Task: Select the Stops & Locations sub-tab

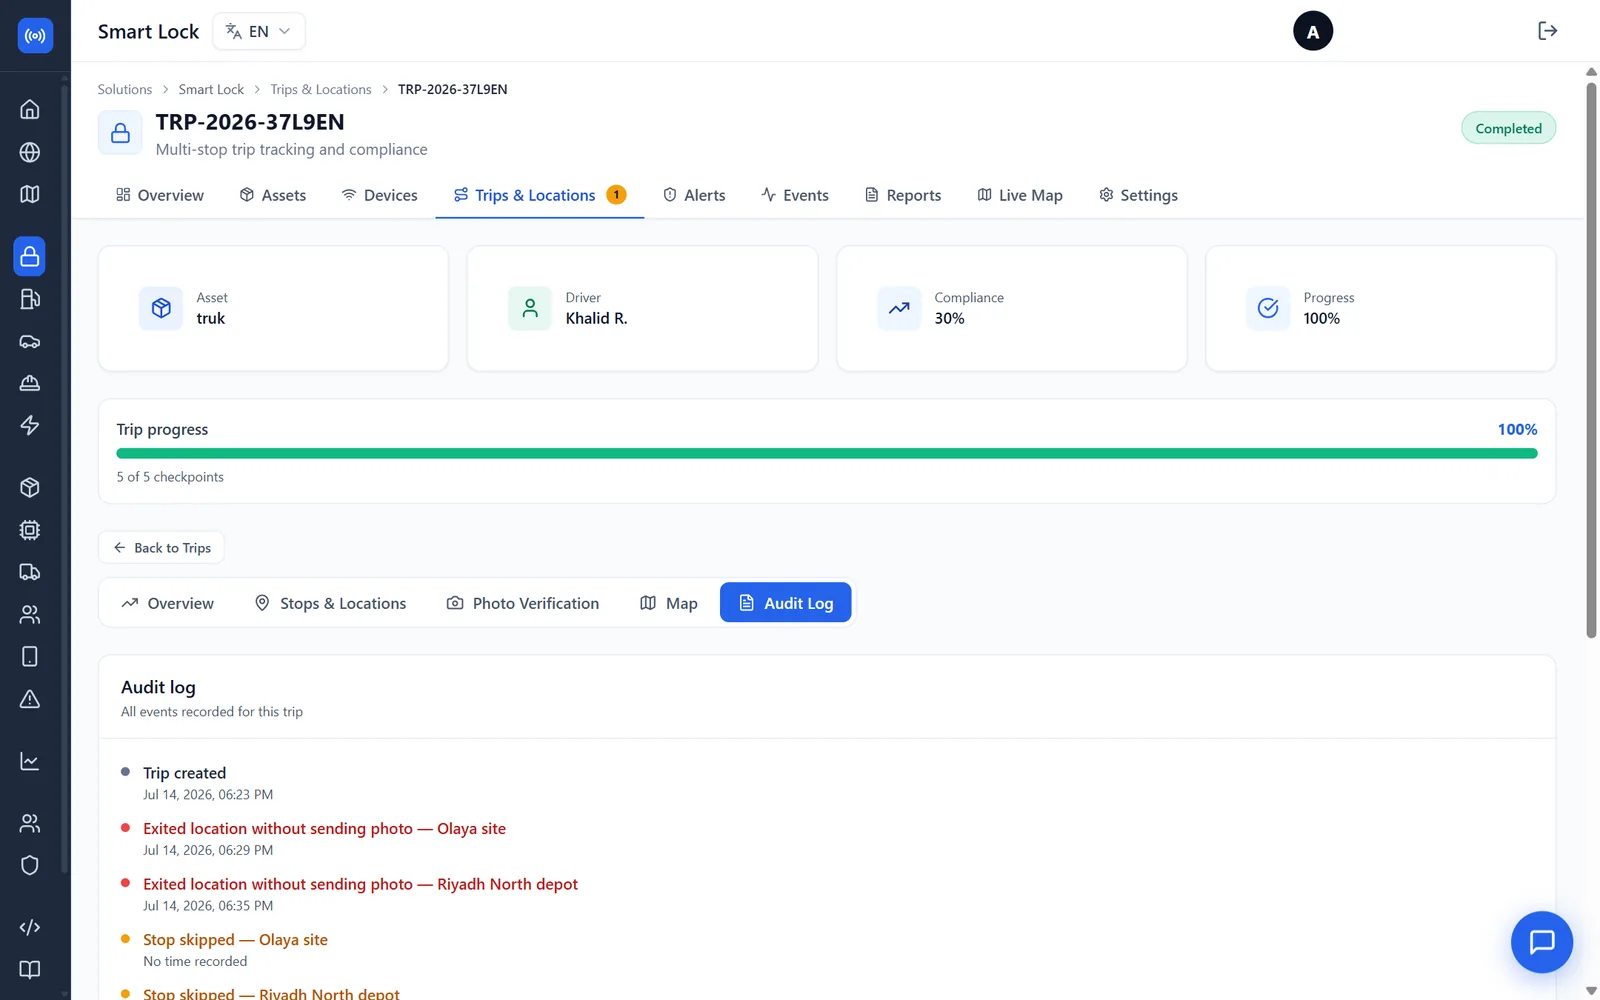Action: point(330,603)
